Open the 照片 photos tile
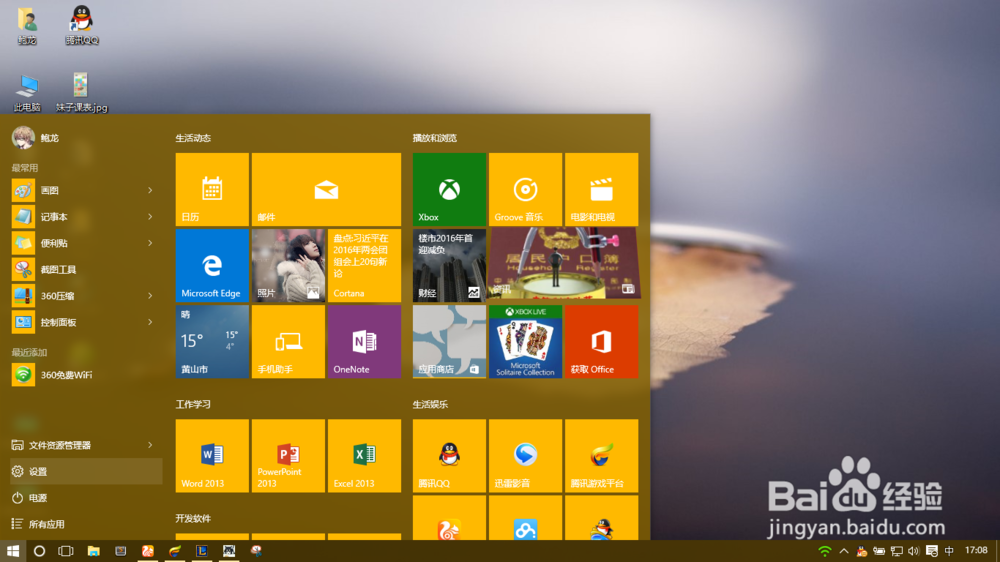Screen dimensions: 1000x562 (288, 265)
